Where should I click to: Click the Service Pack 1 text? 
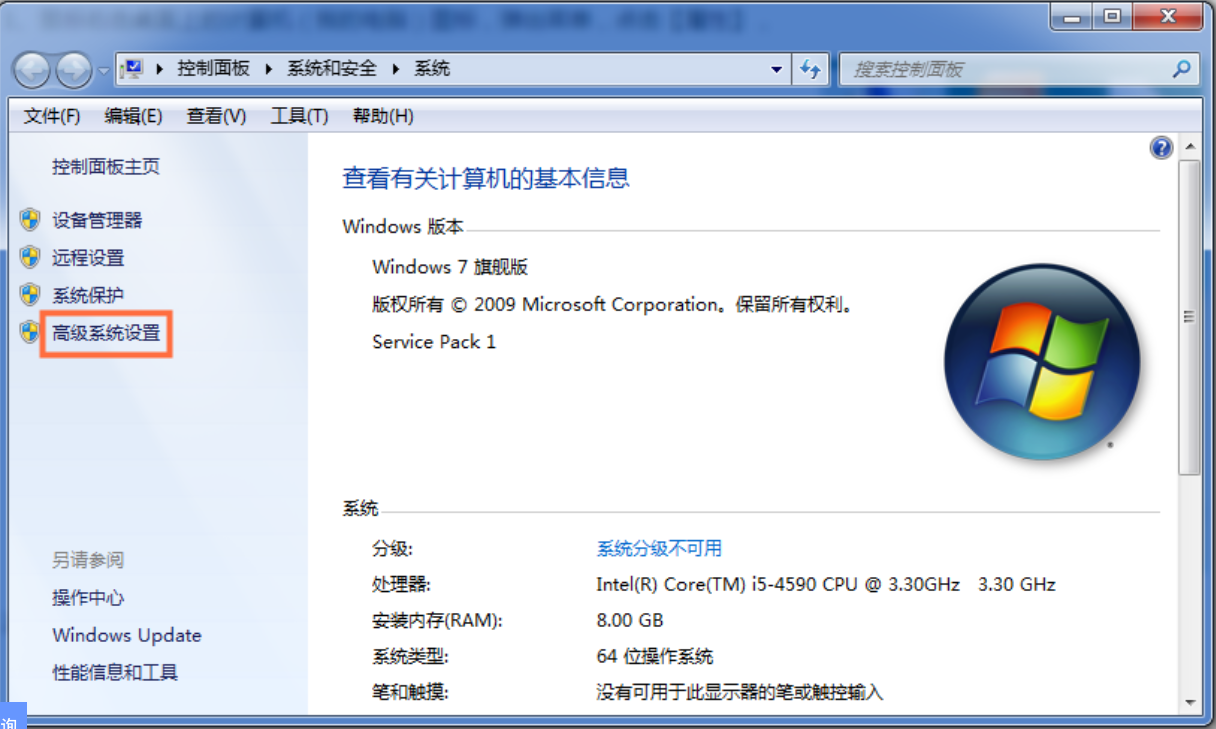pyautogui.click(x=434, y=341)
